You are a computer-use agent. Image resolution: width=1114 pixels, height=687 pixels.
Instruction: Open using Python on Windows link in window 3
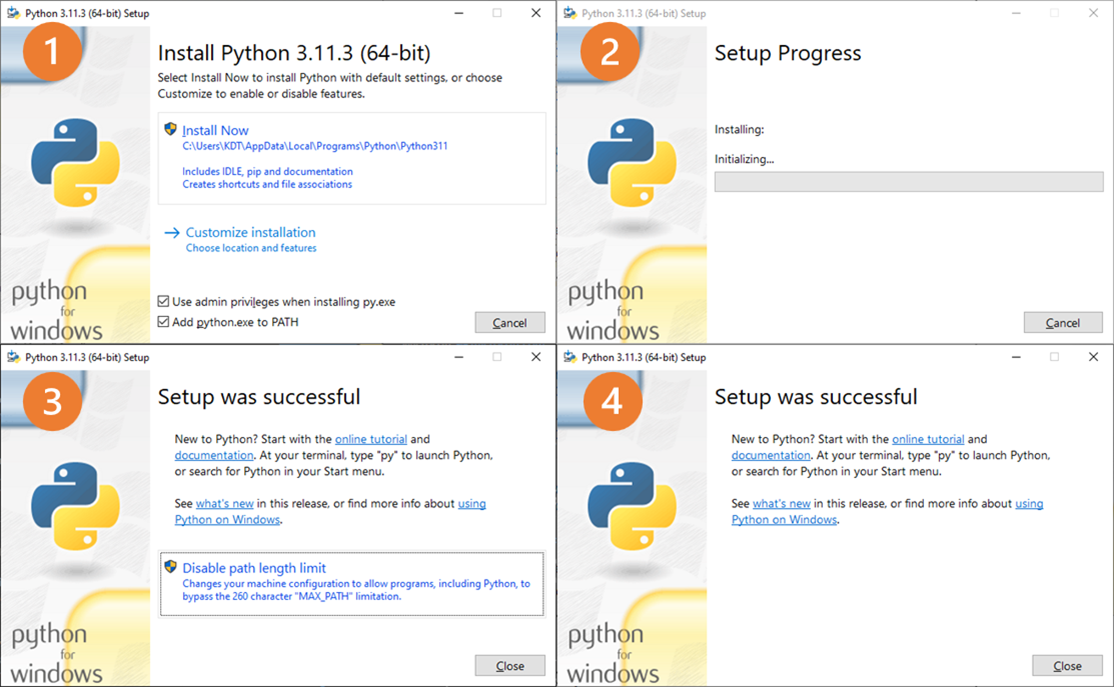227,520
